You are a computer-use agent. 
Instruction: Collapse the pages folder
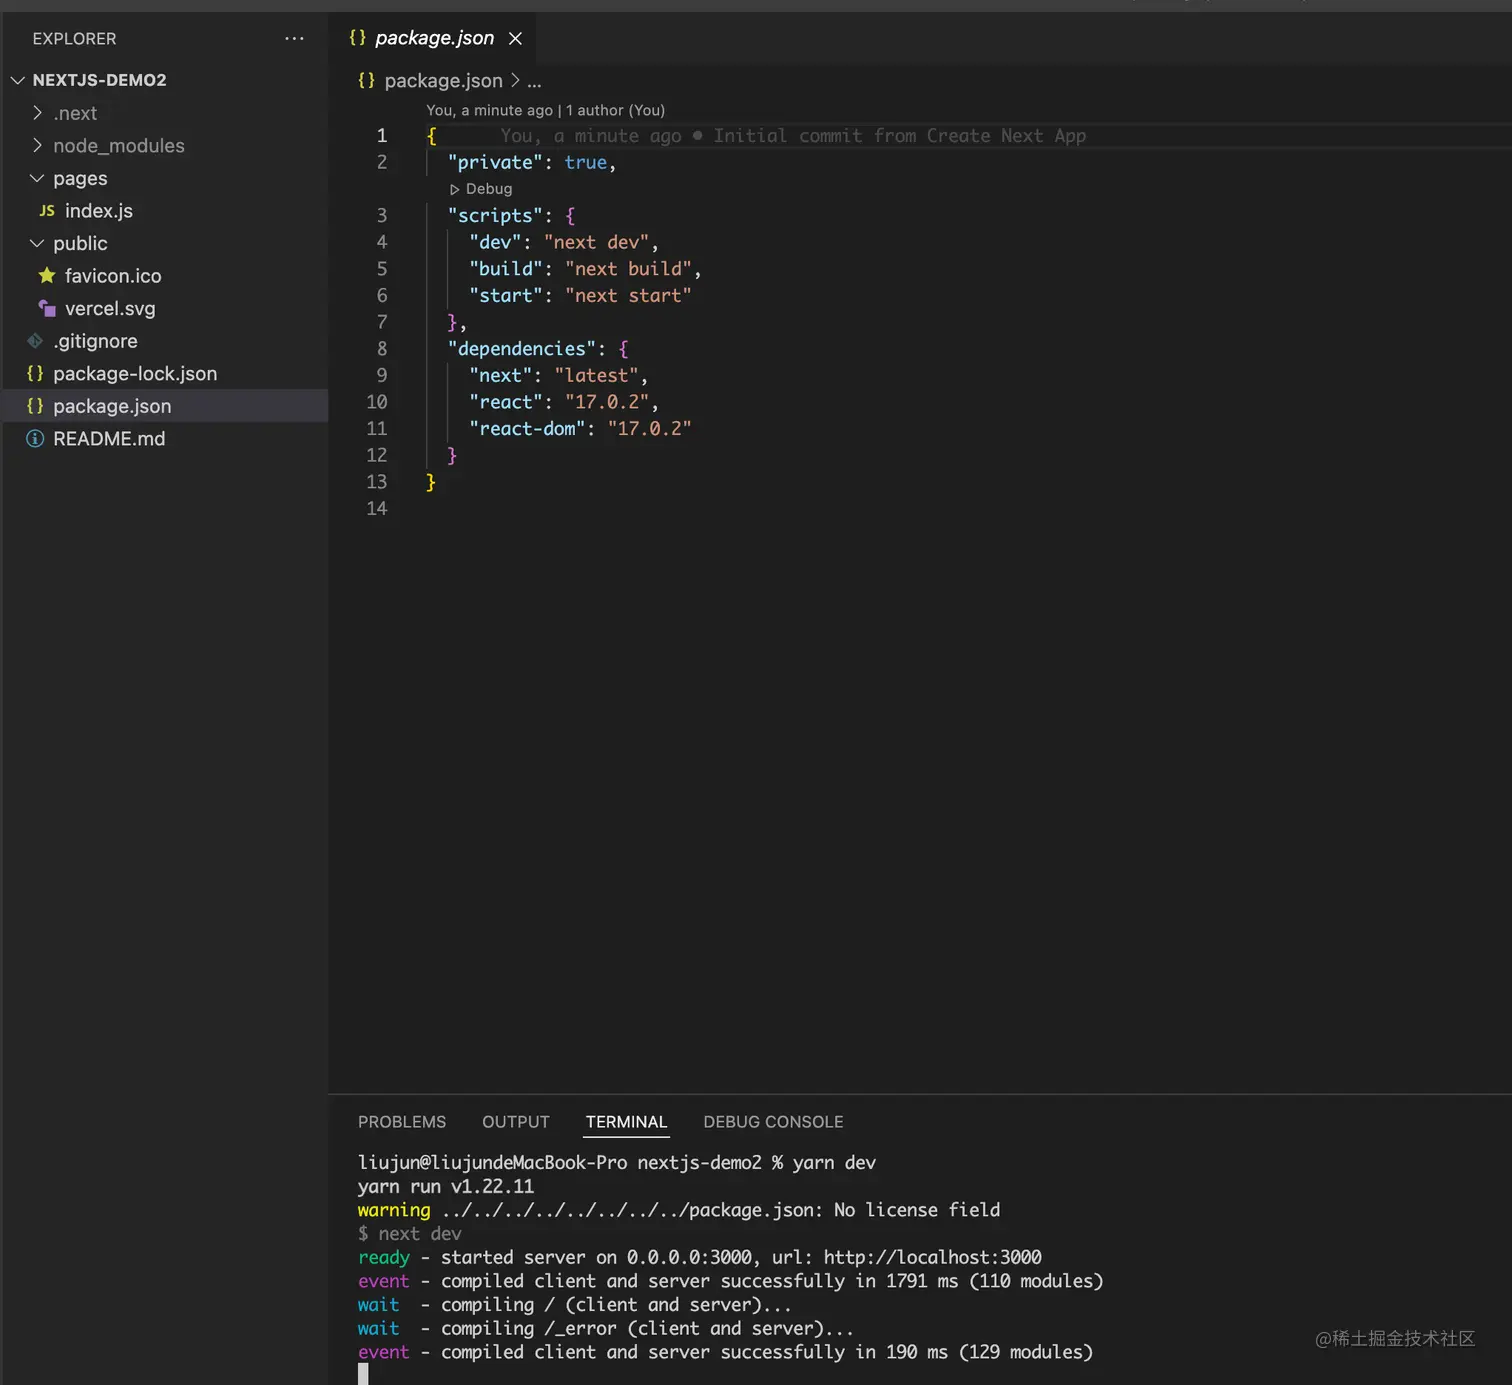37,178
